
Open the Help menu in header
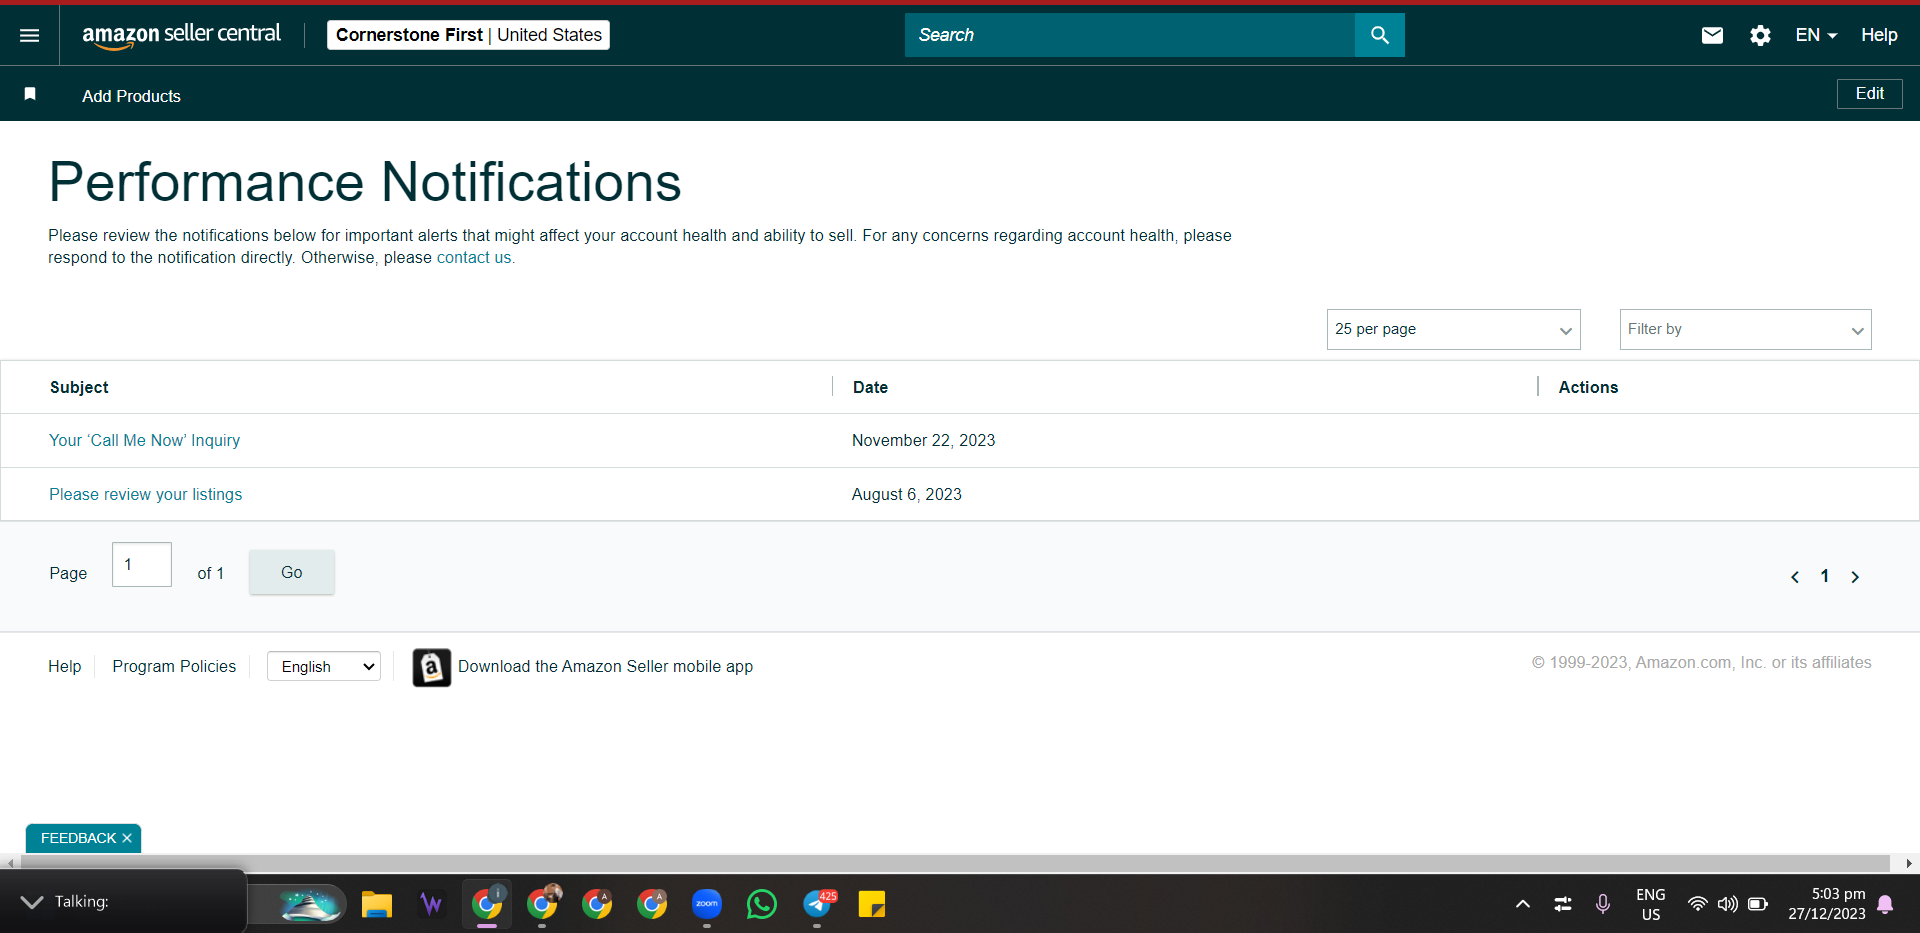pos(1879,35)
